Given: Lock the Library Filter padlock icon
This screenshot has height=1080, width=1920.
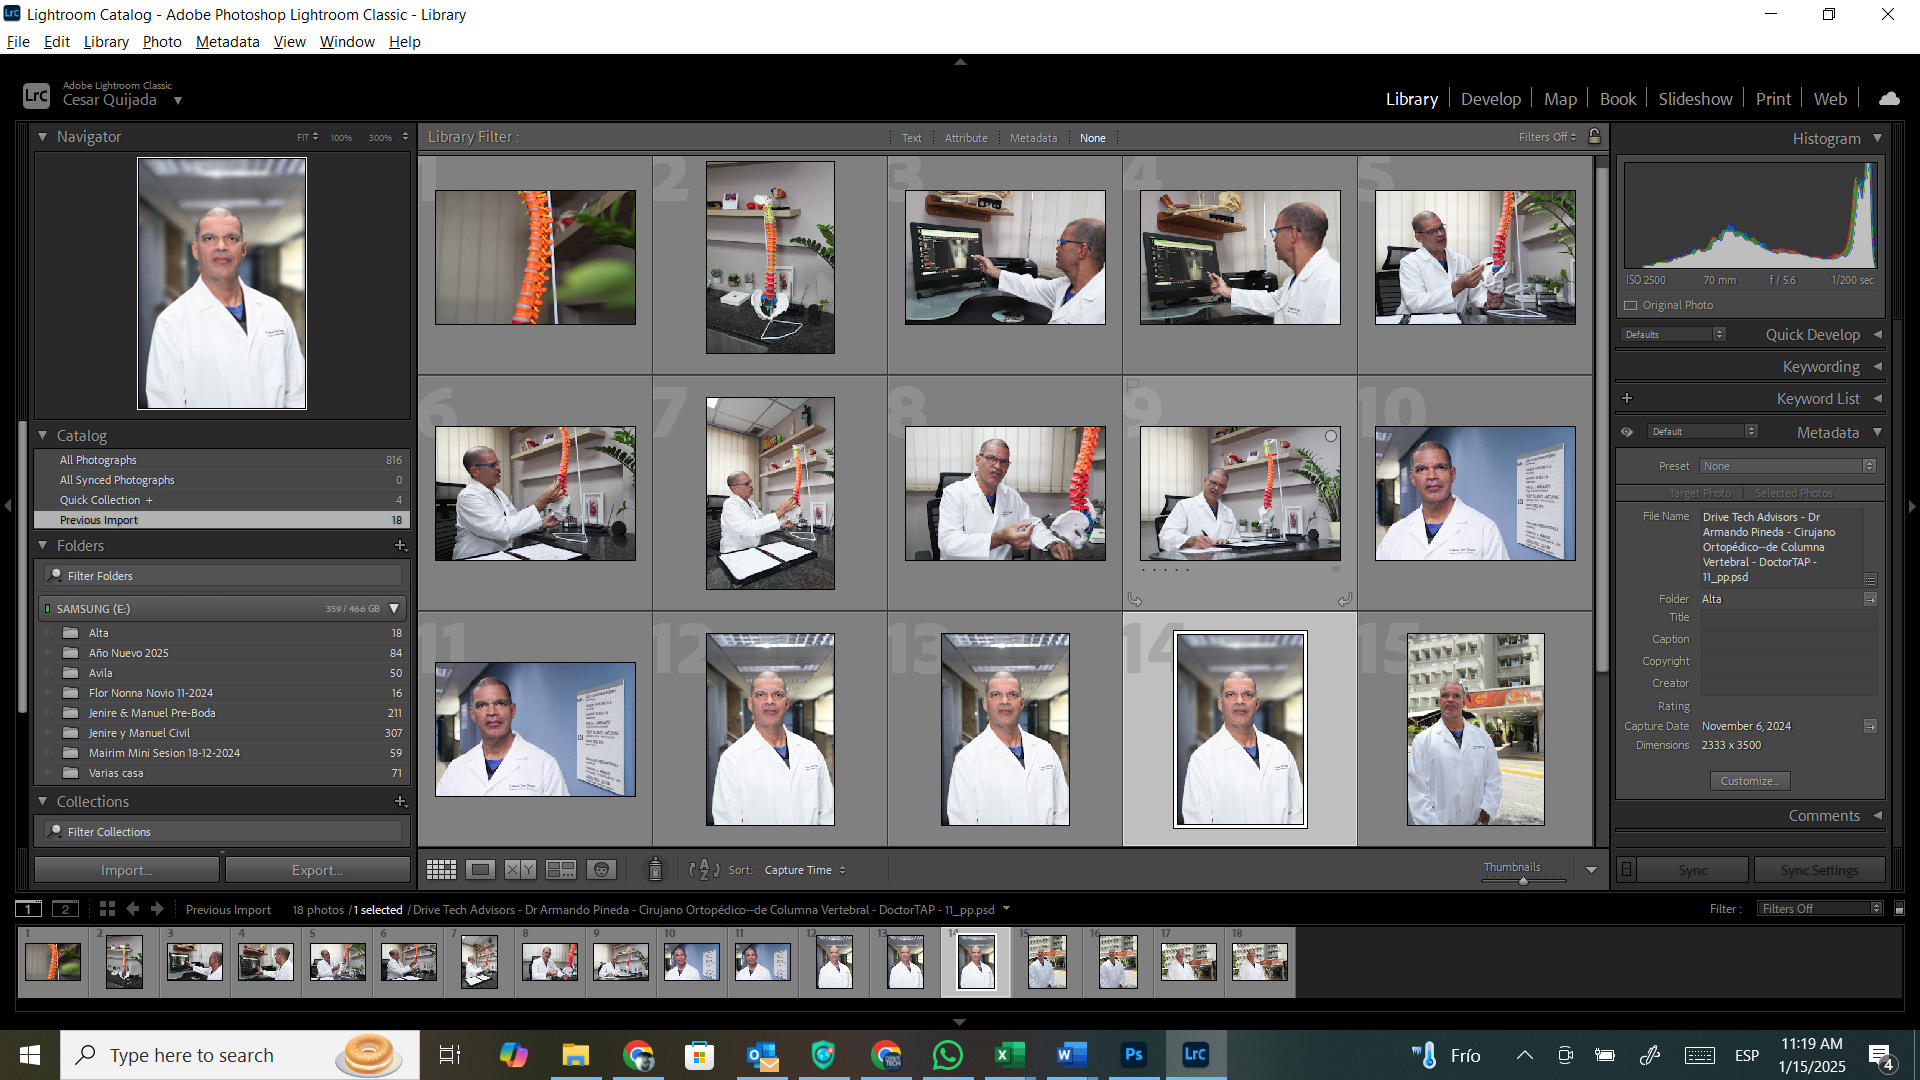Looking at the screenshot, I should click(x=1595, y=137).
